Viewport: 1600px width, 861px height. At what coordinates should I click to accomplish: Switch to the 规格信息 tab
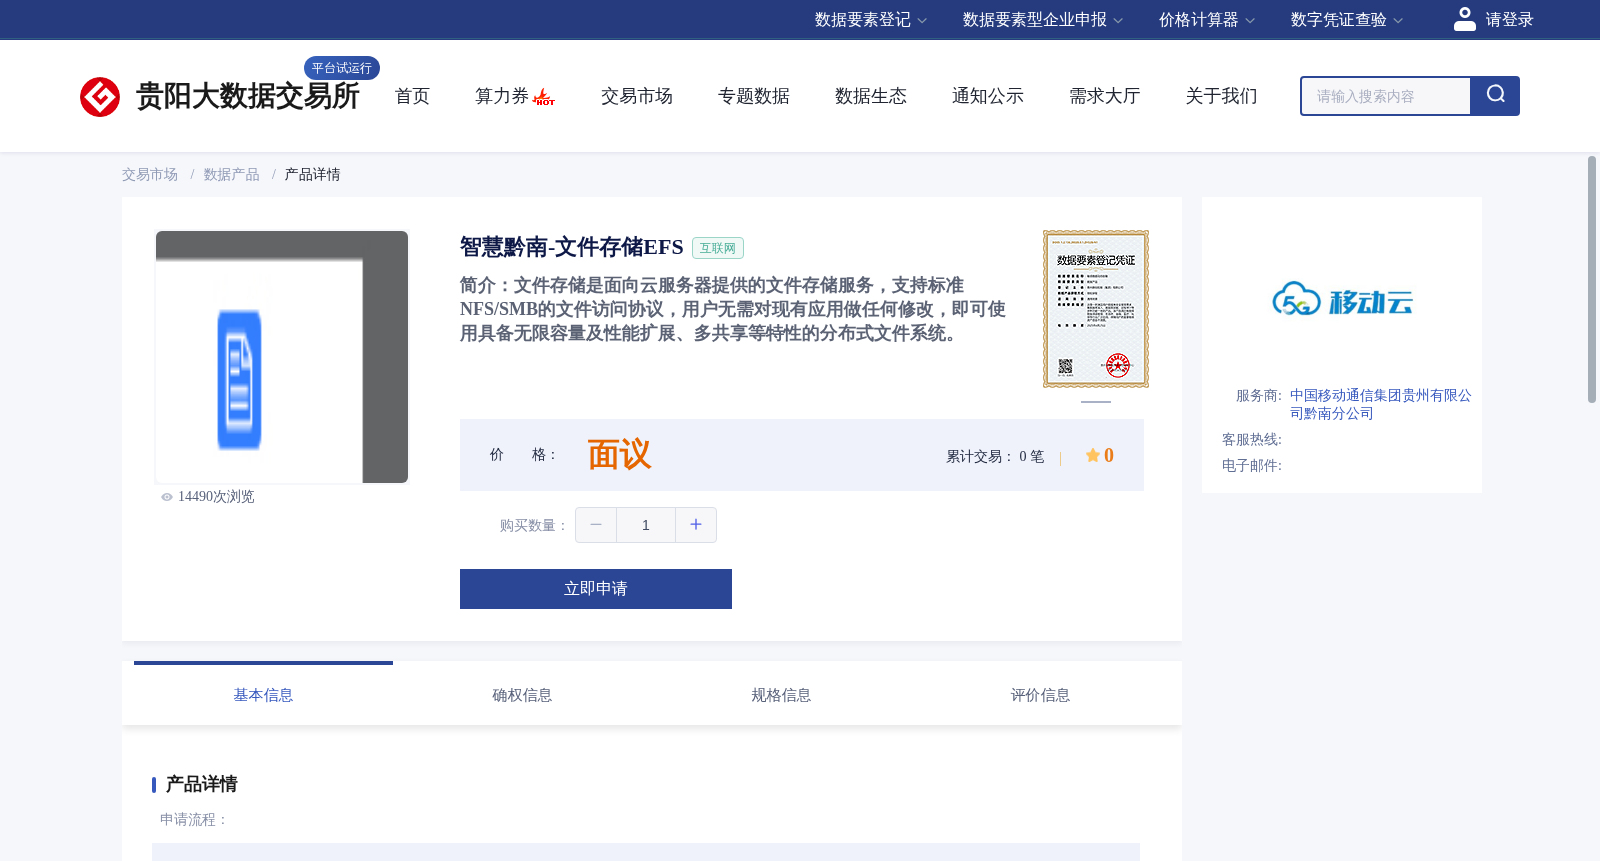click(781, 695)
